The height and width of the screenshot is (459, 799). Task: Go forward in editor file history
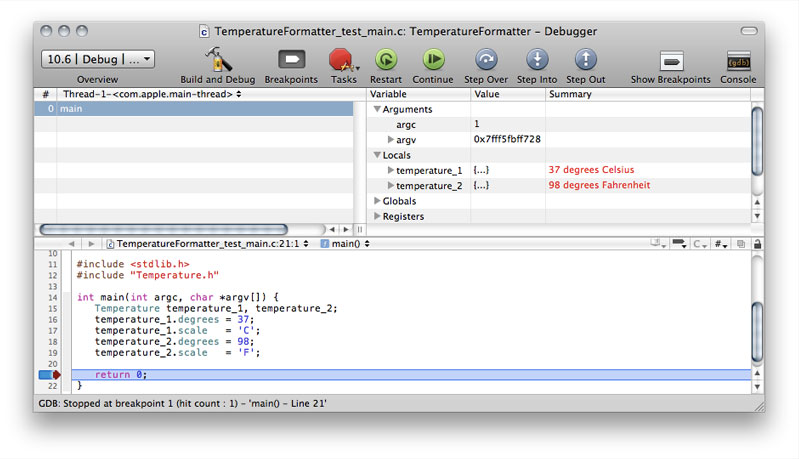(91, 244)
